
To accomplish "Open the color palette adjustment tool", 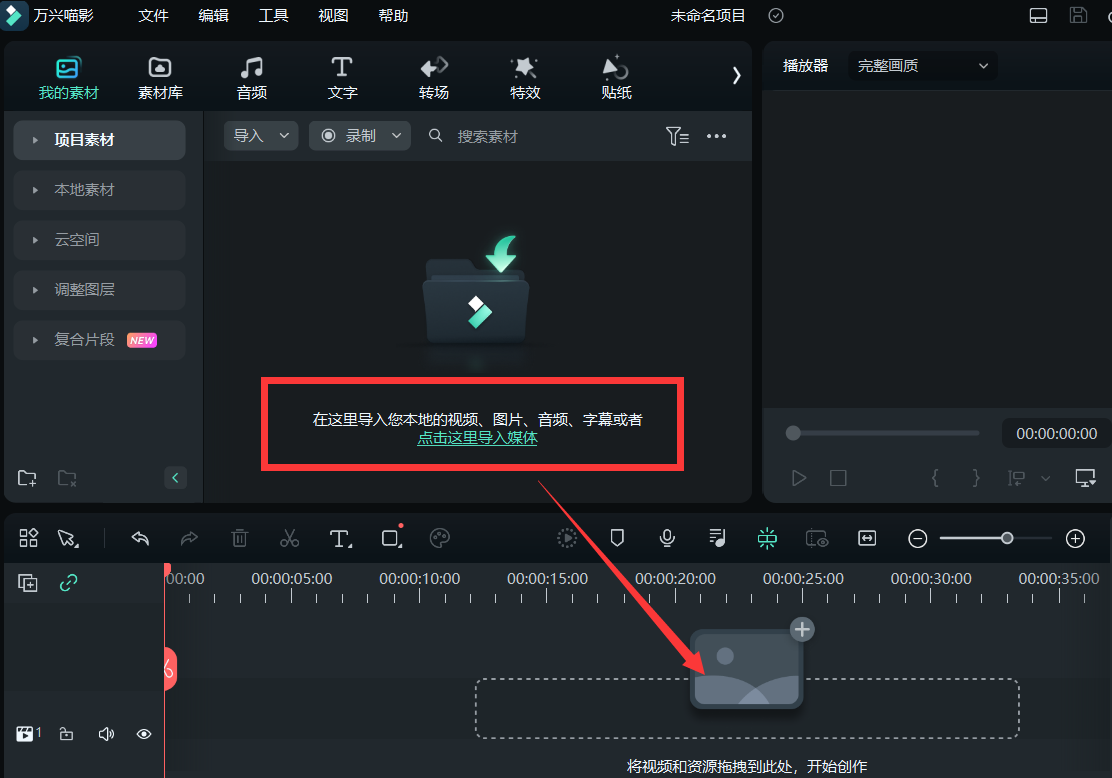I will [x=439, y=538].
